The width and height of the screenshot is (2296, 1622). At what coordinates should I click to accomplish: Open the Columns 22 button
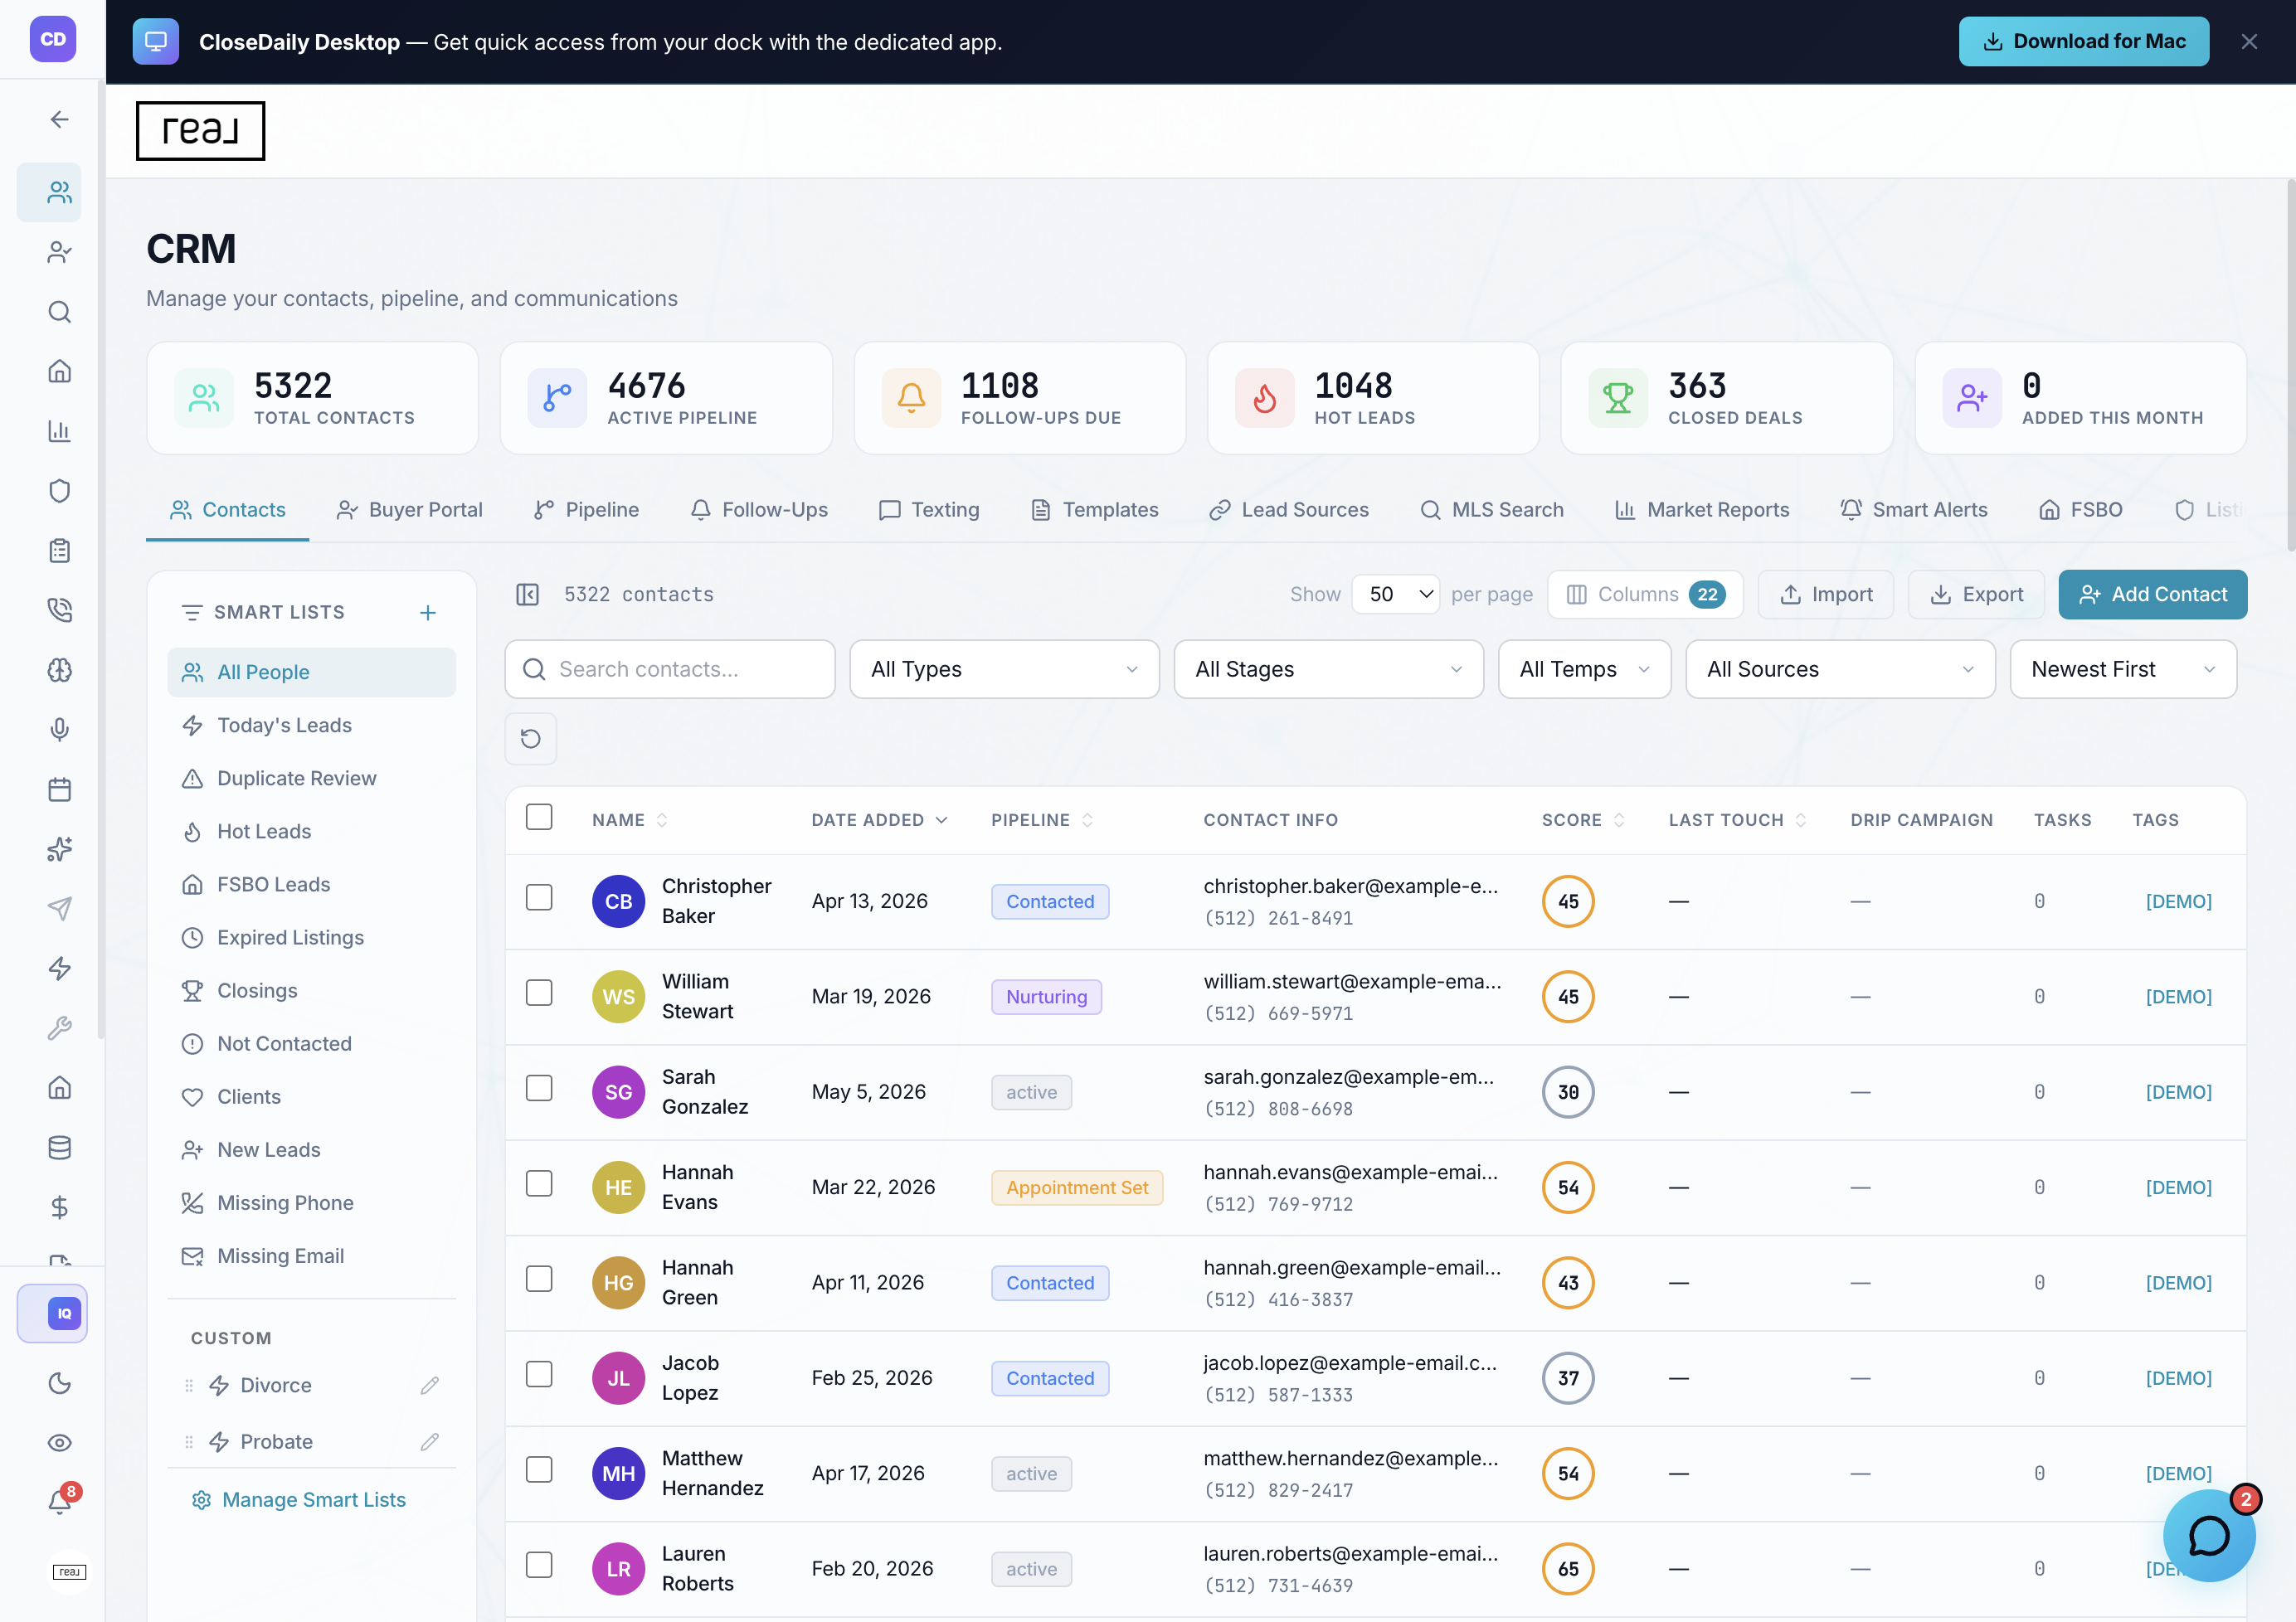1645,595
